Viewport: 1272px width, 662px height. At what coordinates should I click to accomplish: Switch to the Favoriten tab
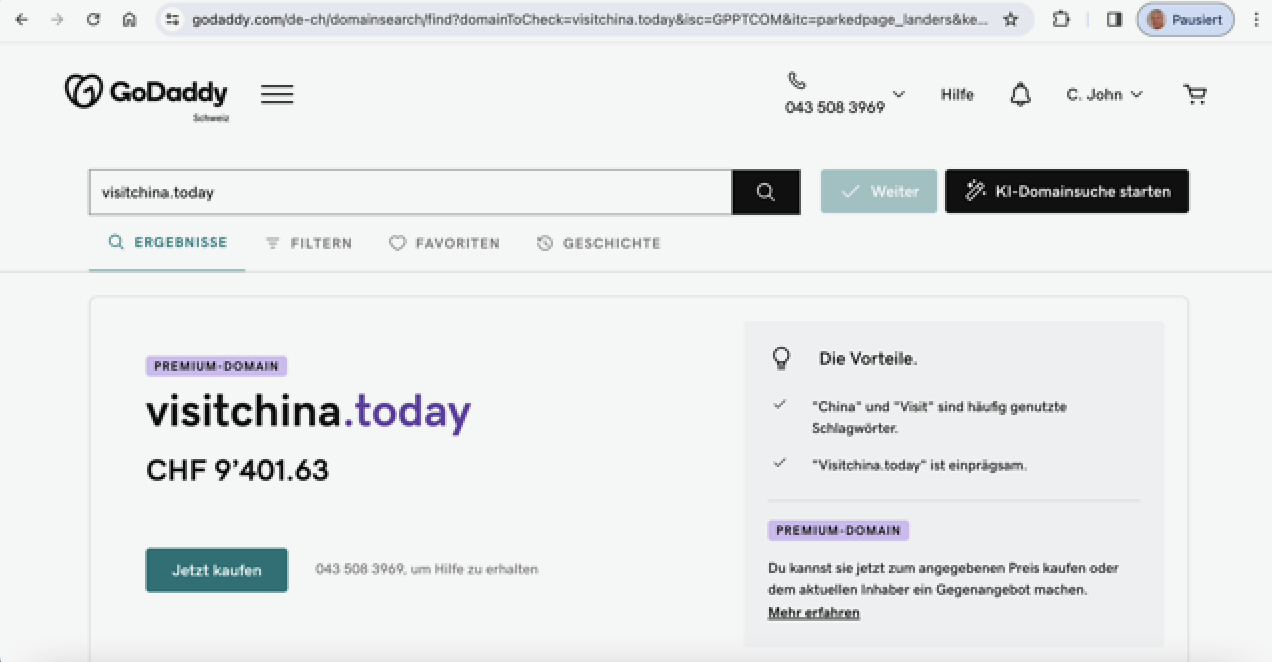[444, 243]
